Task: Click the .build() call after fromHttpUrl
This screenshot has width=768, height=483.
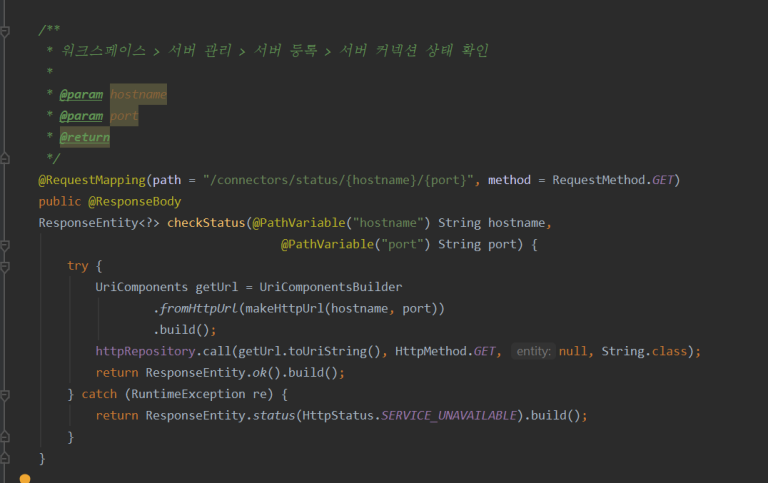Action: coord(181,330)
